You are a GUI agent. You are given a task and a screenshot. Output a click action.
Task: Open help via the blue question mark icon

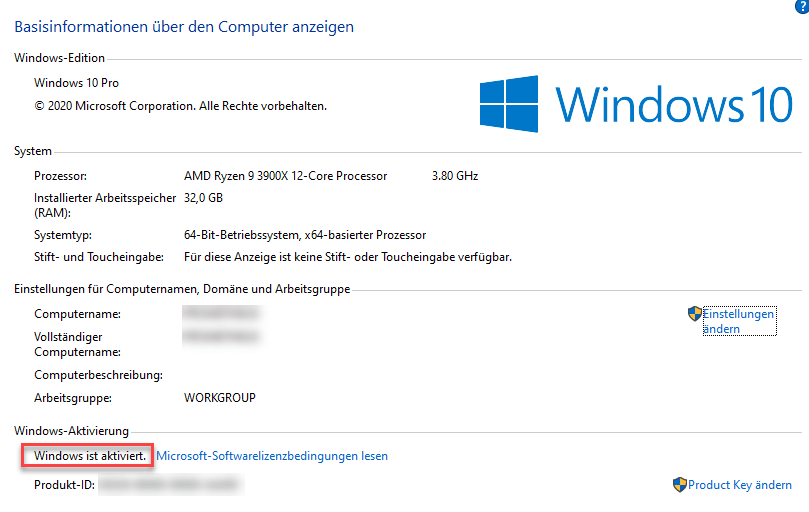[802, 6]
